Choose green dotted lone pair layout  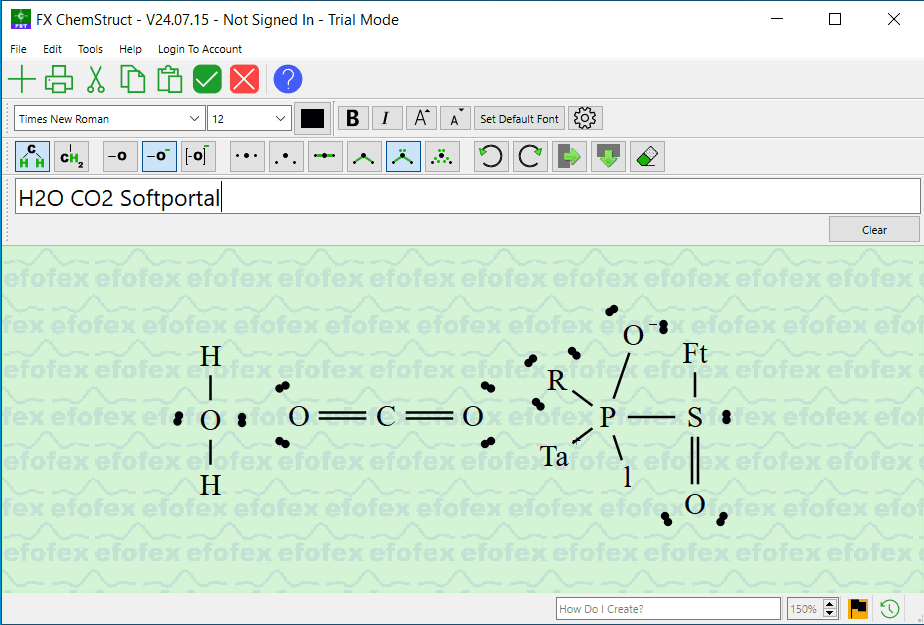442,157
